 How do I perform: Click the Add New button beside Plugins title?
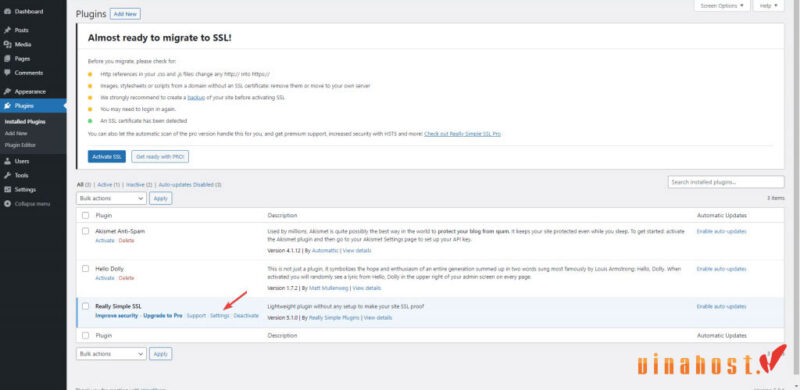[x=125, y=14]
